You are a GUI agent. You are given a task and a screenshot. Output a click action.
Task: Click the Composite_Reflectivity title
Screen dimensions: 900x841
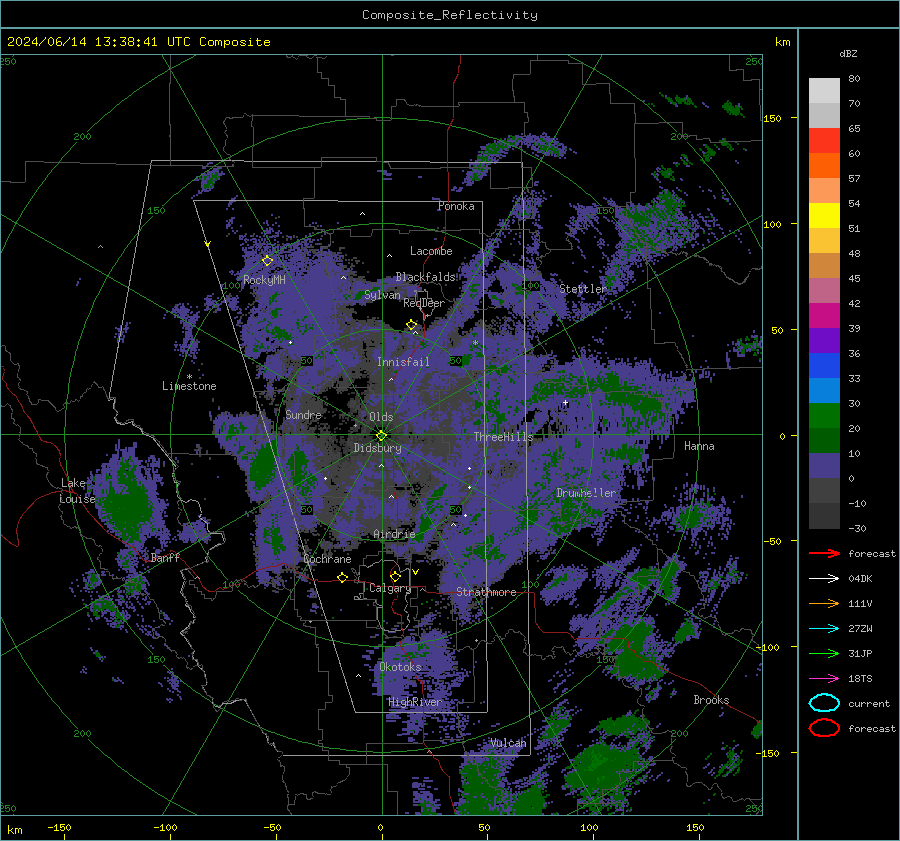[x=450, y=15]
